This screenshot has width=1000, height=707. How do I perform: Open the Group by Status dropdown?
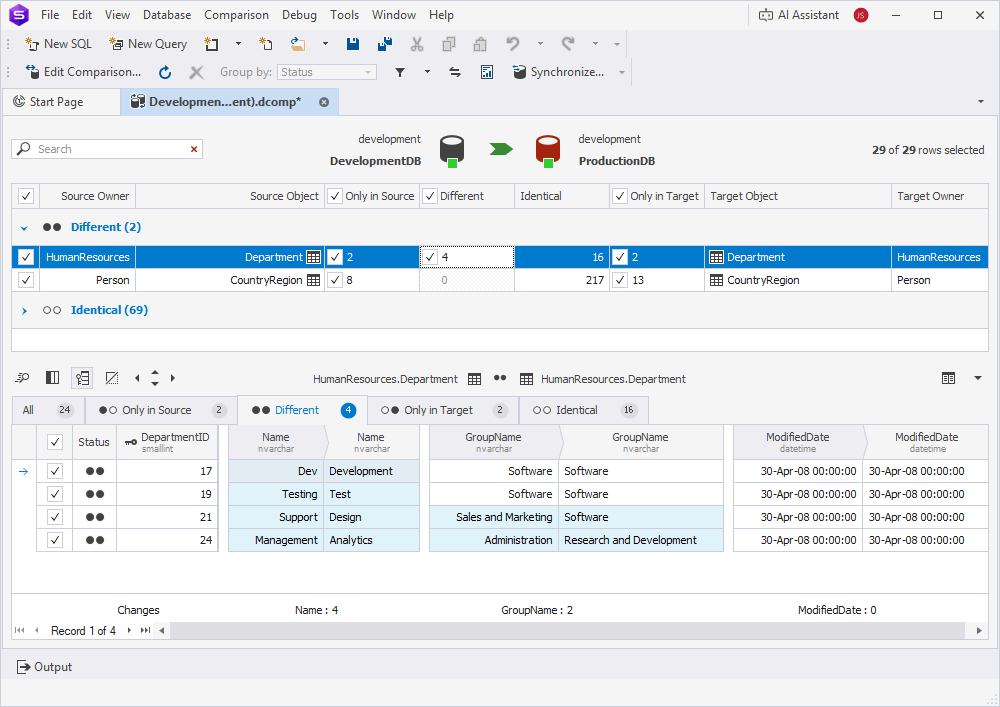click(369, 71)
